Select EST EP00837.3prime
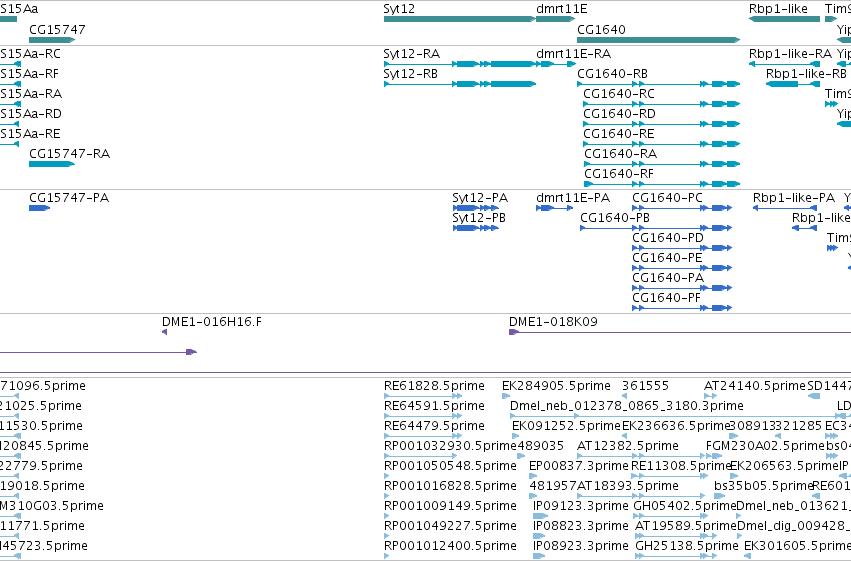This screenshot has height=561, width=851. [579, 467]
